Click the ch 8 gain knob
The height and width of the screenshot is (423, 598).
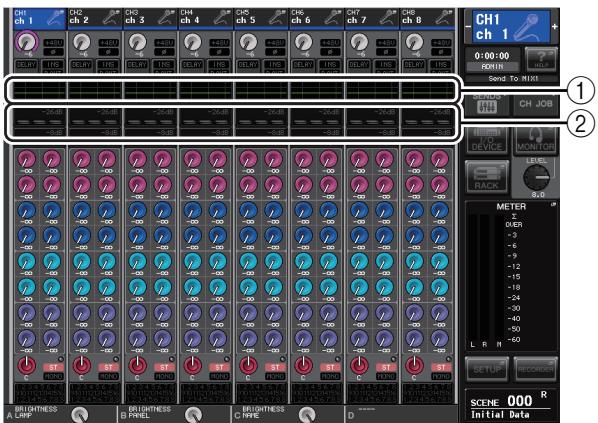414,42
